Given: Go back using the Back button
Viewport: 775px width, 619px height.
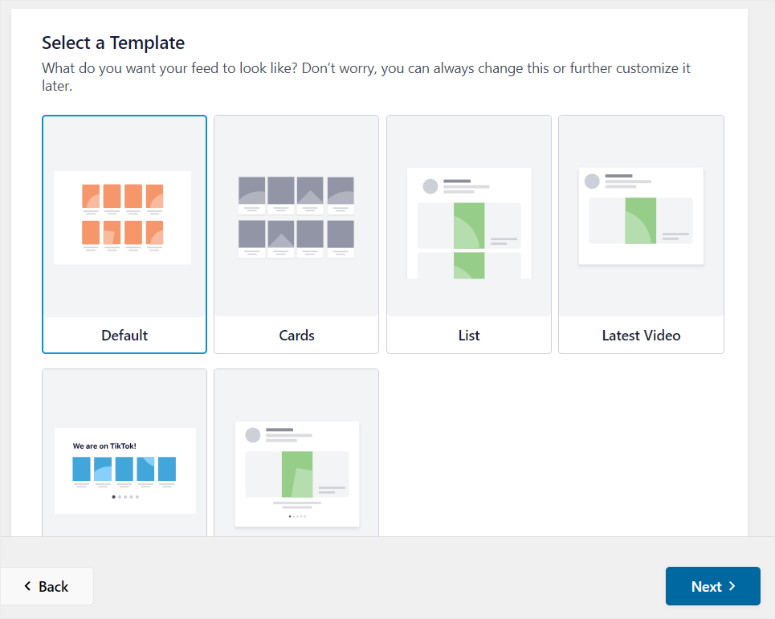Looking at the screenshot, I should tap(46, 586).
